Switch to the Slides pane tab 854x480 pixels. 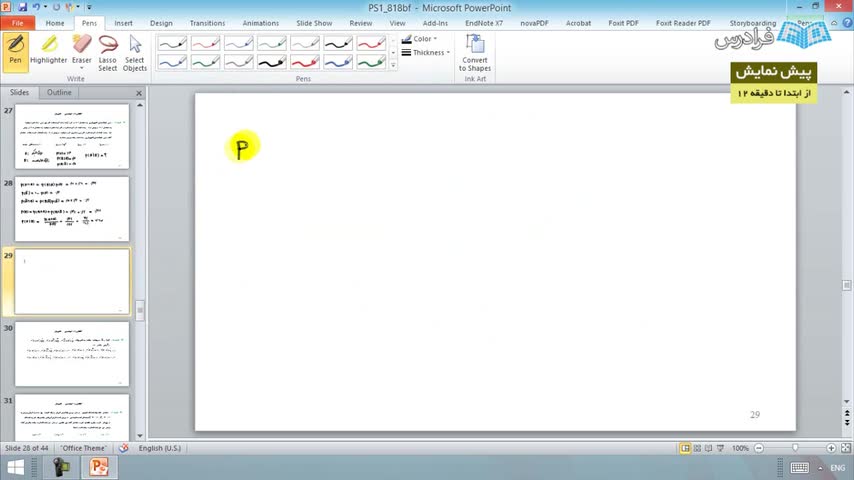19,93
